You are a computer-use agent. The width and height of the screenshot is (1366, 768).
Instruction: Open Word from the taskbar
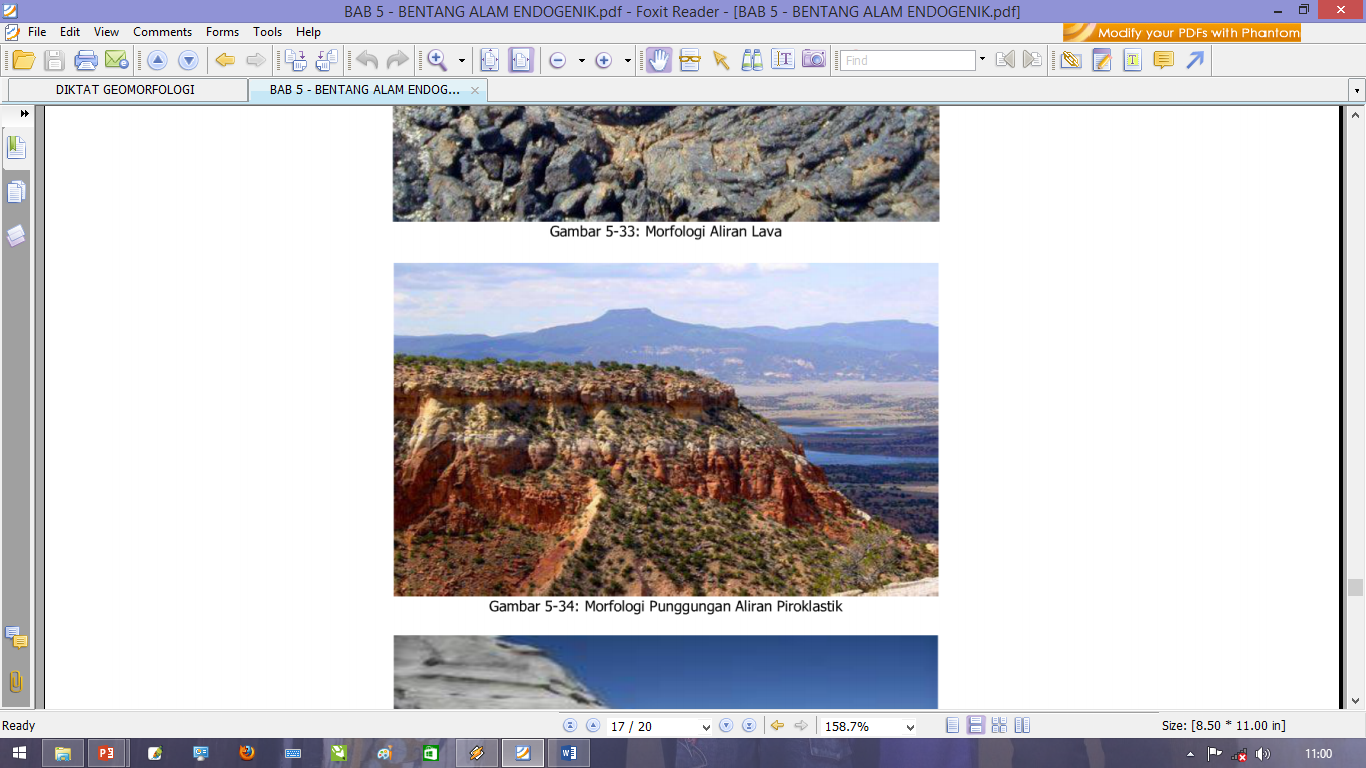pos(569,753)
